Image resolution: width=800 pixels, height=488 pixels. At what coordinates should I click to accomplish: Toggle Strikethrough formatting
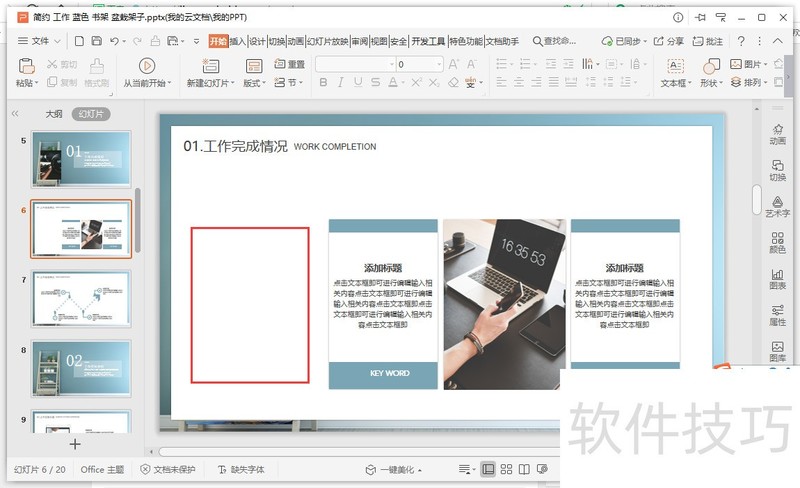tap(376, 82)
